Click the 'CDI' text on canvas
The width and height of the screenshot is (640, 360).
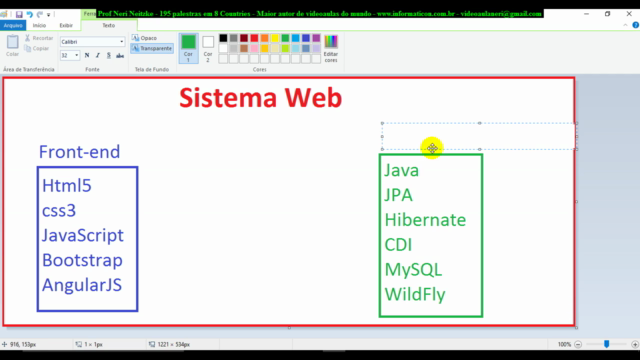(x=398, y=245)
